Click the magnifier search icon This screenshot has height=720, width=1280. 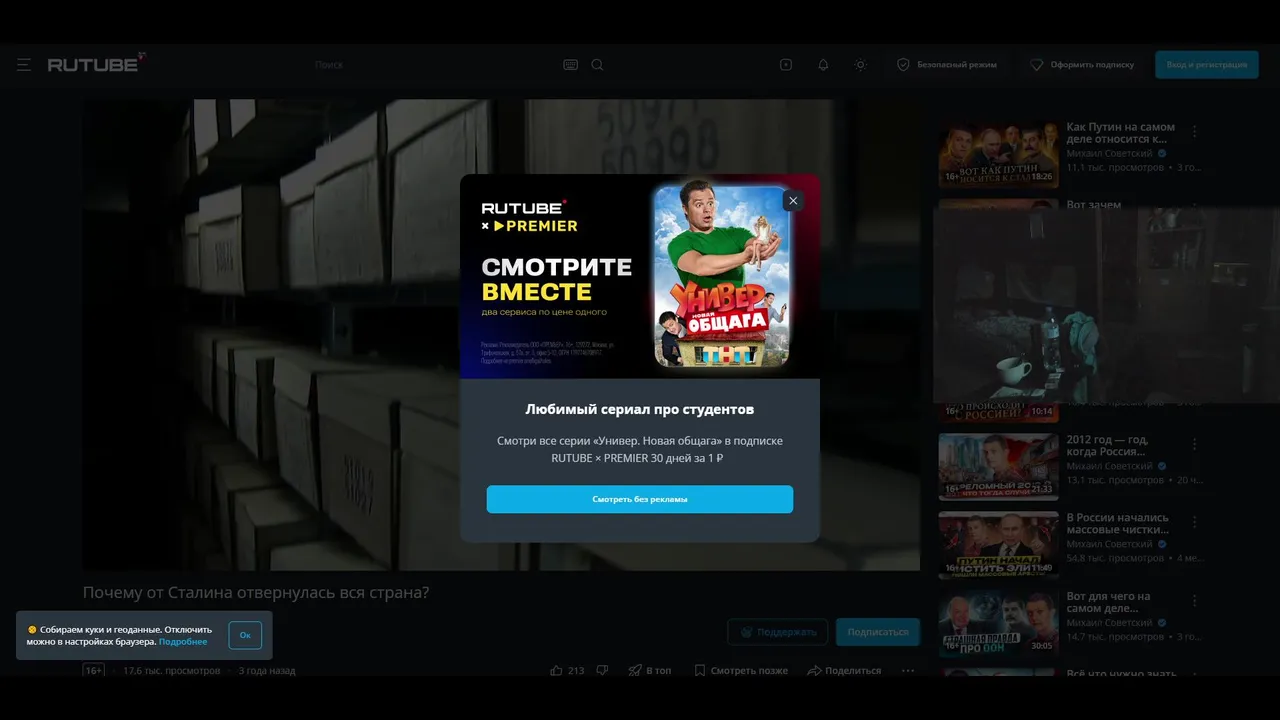(597, 65)
